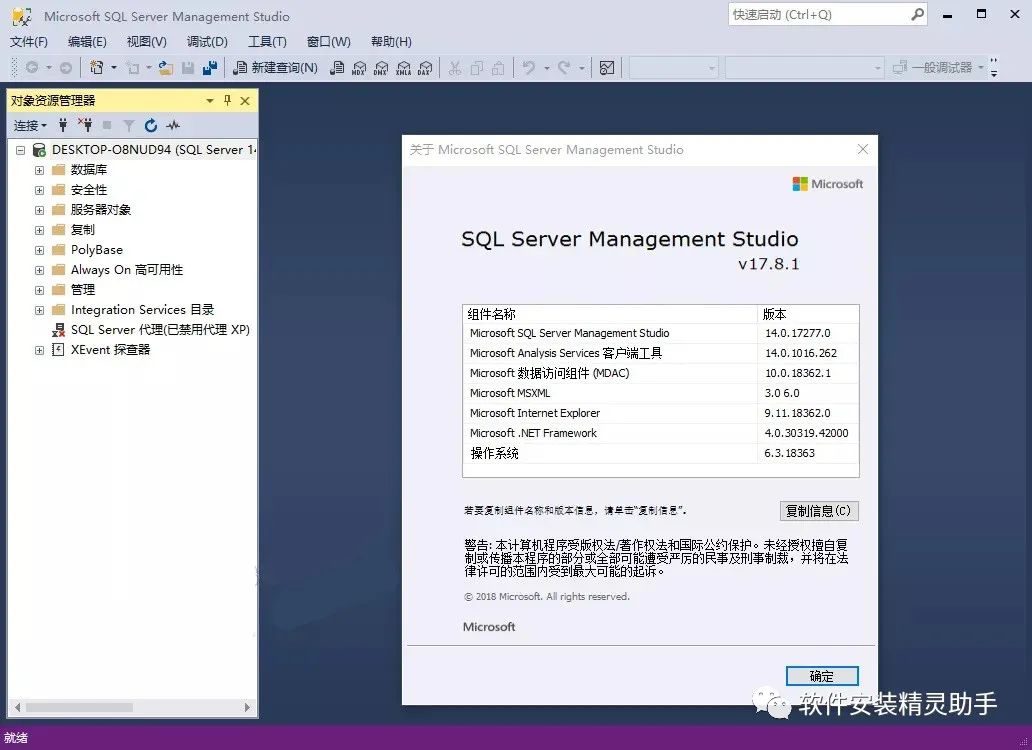Image resolution: width=1032 pixels, height=750 pixels.
Task: Click the Filter funnel icon
Action: (129, 125)
